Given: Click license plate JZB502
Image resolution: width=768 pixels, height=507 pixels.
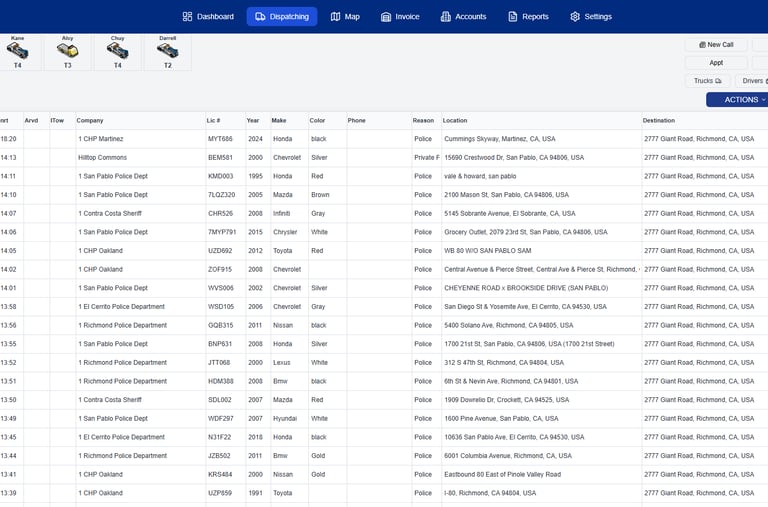Looking at the screenshot, I should click(219, 456).
